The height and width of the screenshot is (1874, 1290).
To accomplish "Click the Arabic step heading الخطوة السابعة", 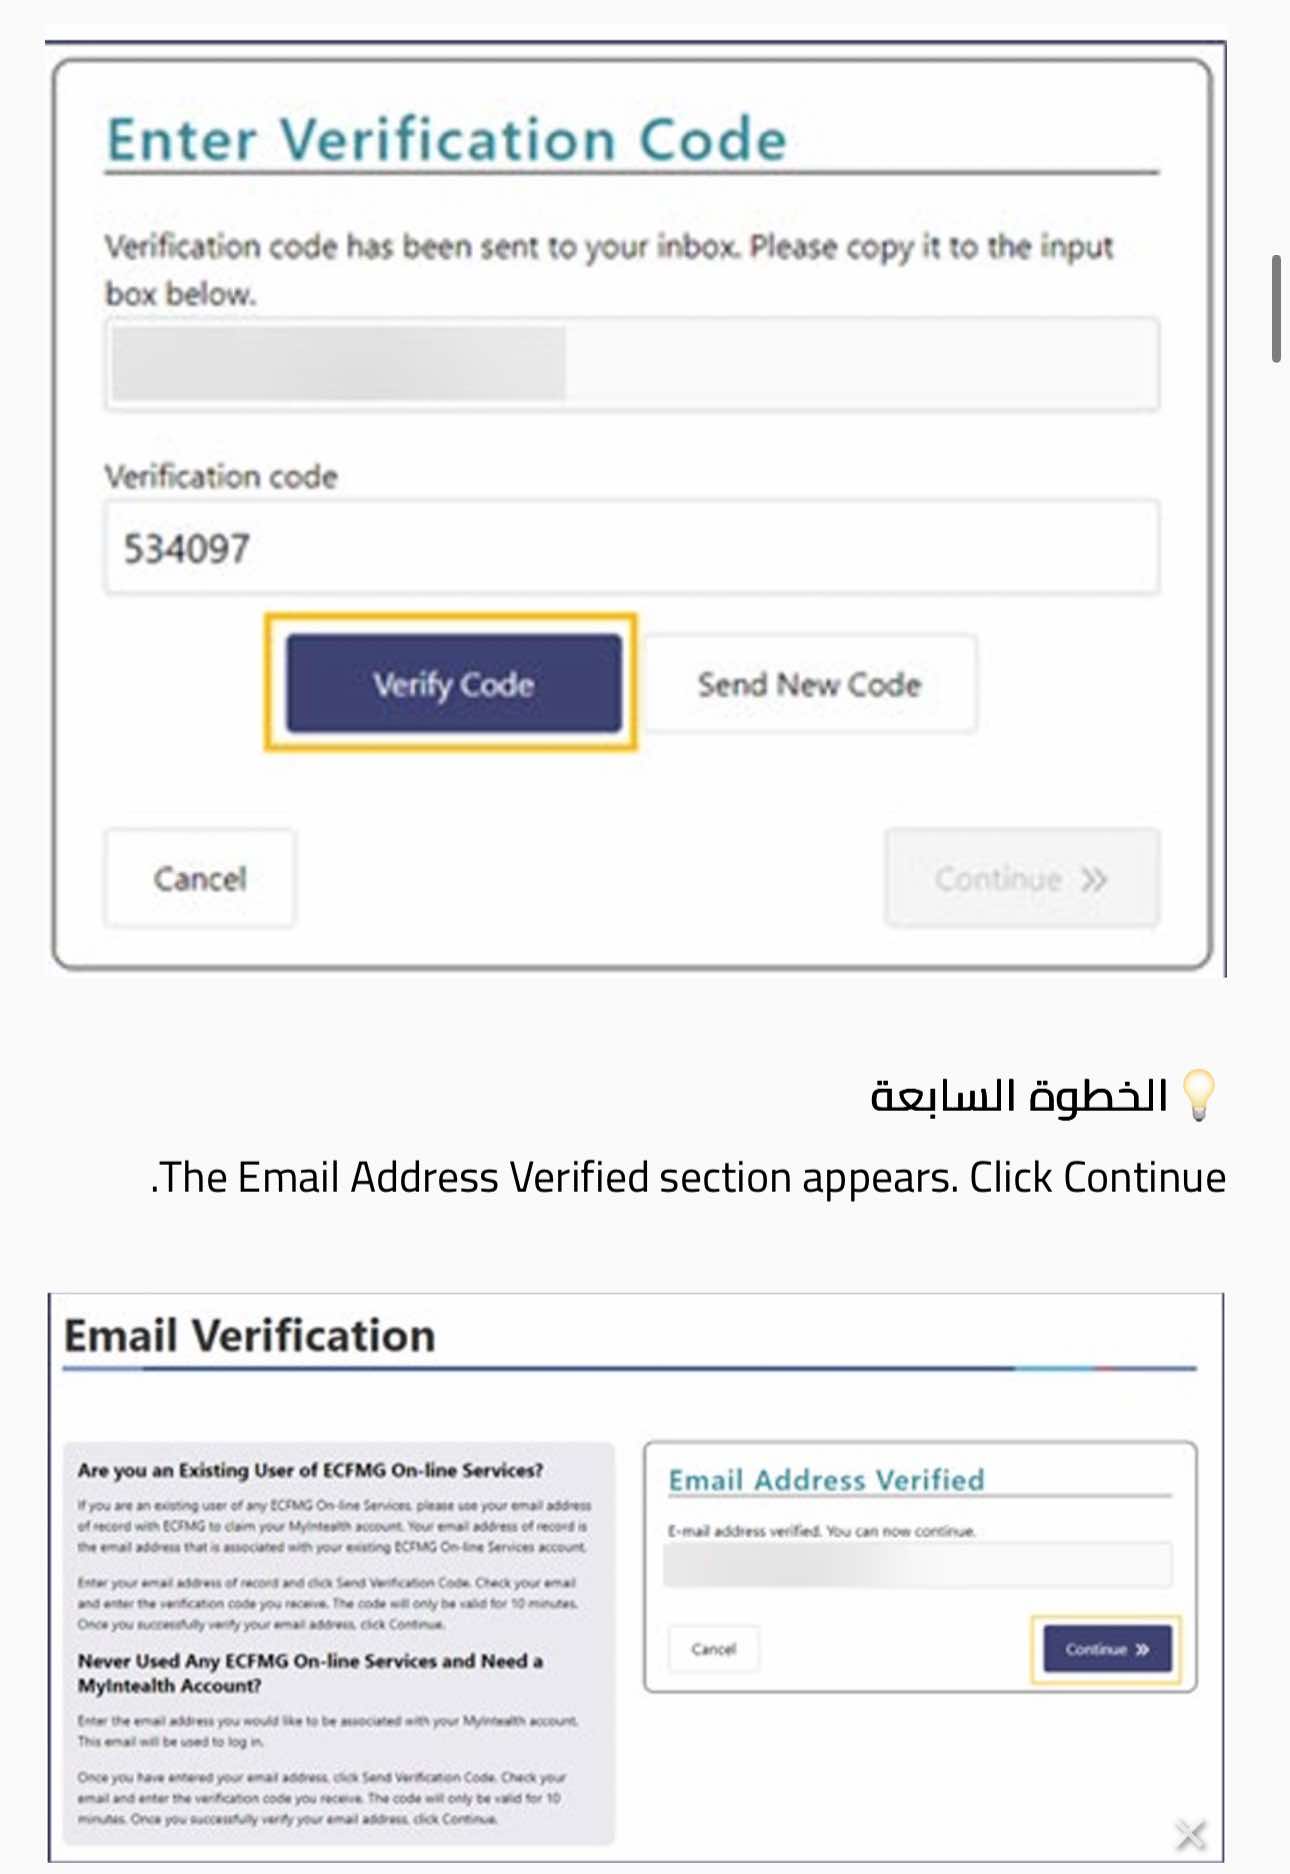I will point(1018,1096).
